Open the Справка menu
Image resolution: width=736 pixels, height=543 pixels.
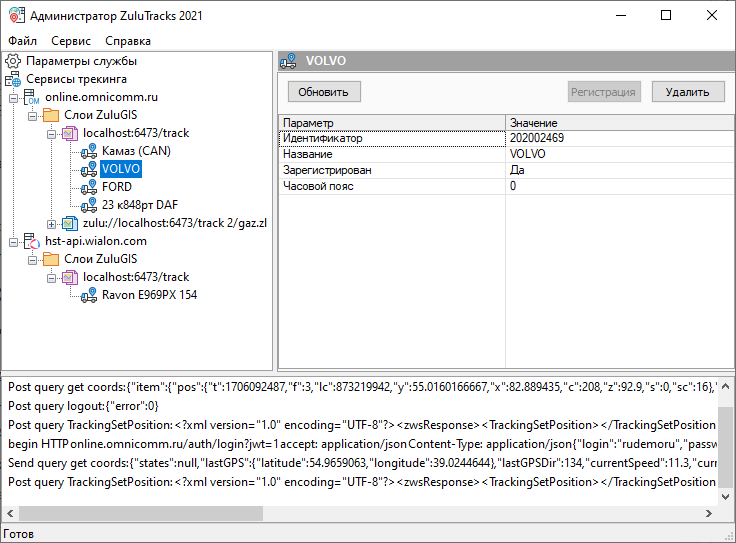tap(128, 41)
